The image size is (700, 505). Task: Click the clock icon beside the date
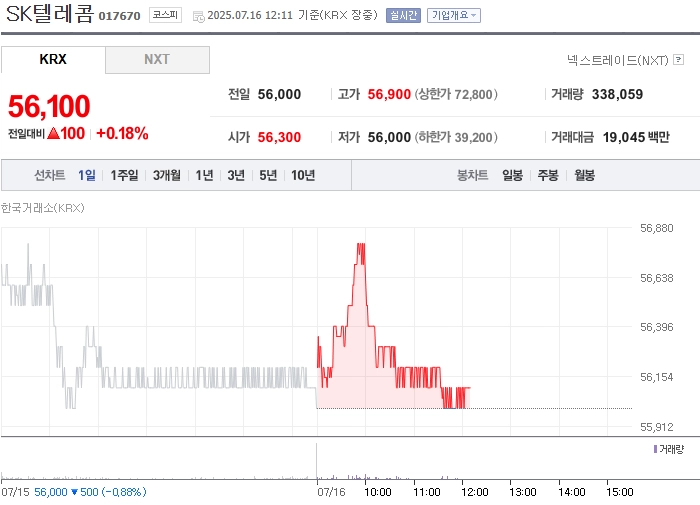click(x=198, y=17)
